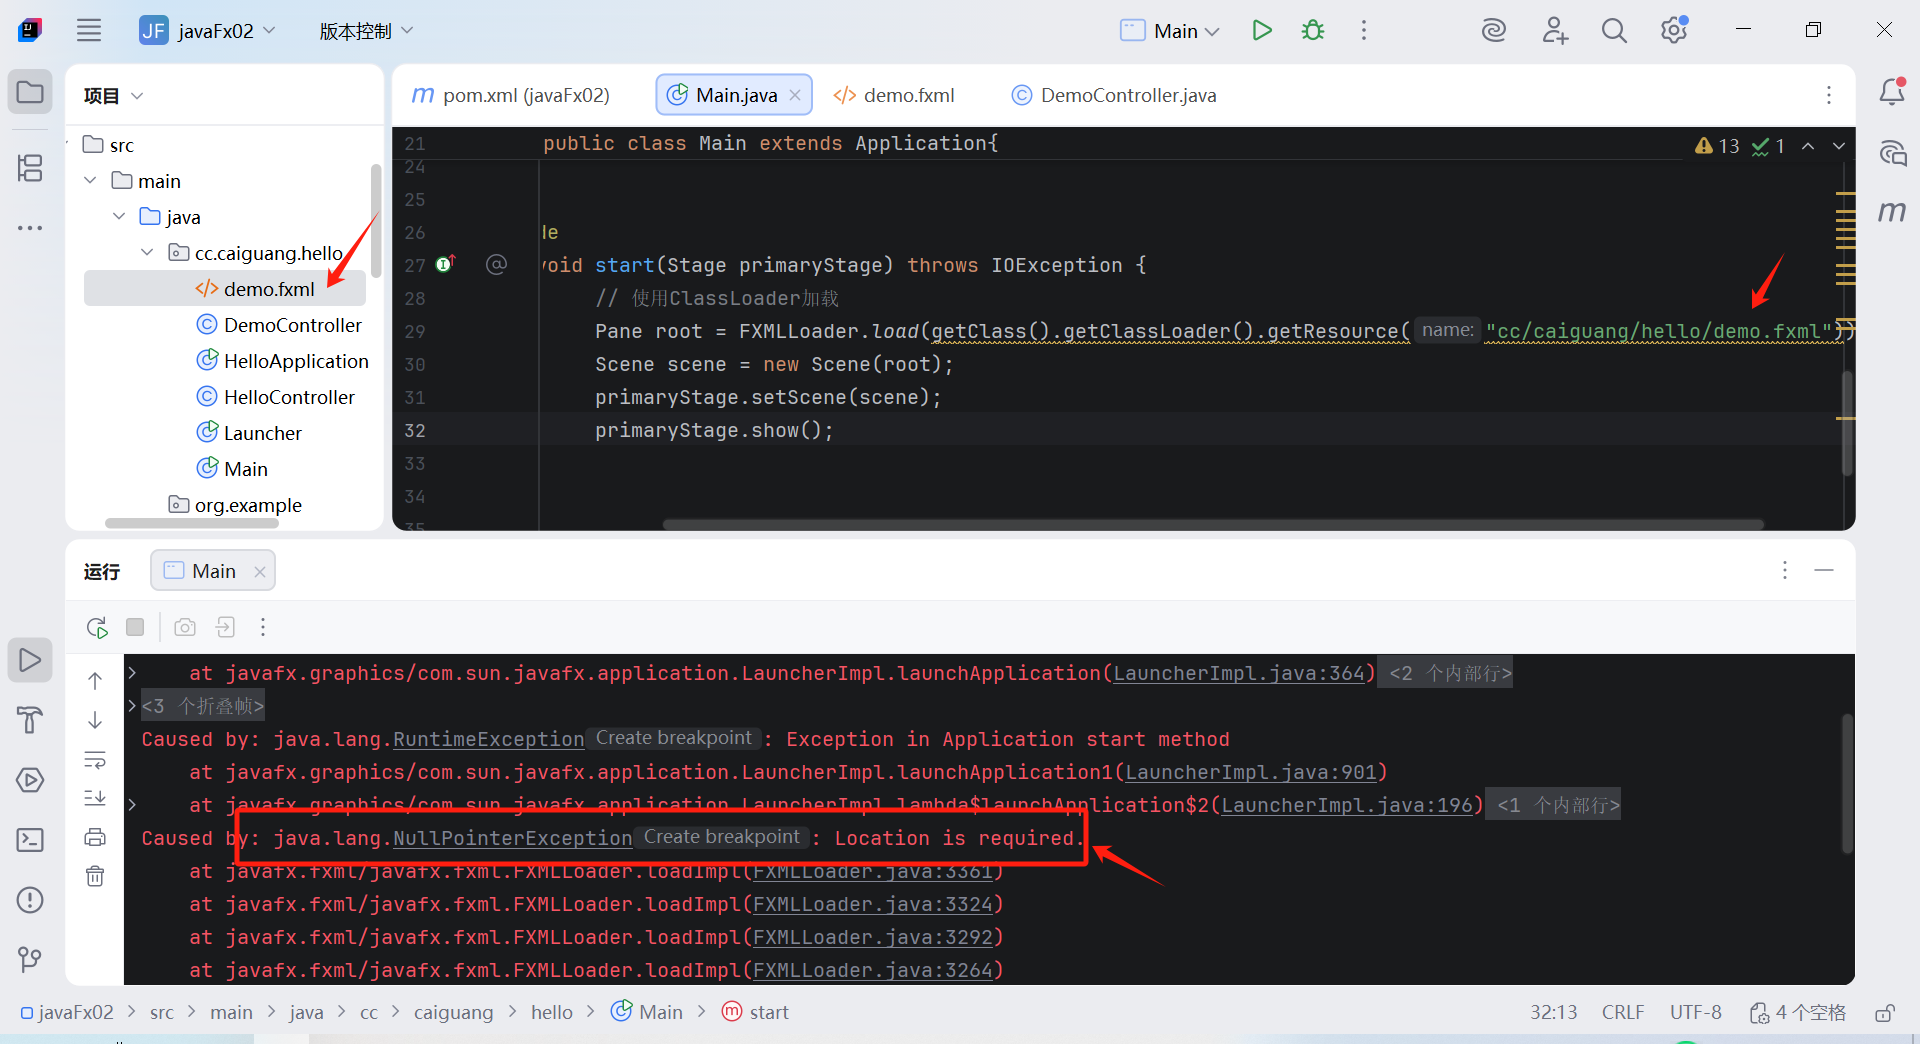Viewport: 1920px width, 1044px height.
Task: Open the Terminal tool window
Action: pos(30,840)
